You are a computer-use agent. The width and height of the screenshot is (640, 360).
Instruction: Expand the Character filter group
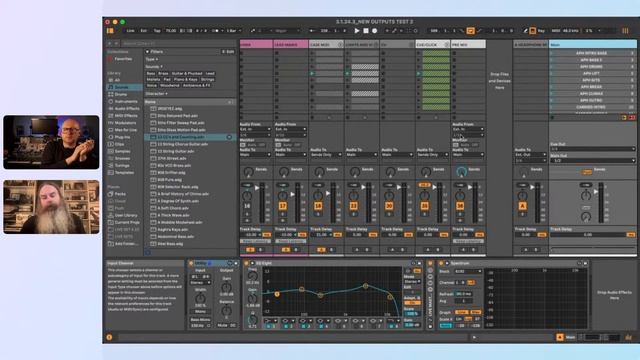click(156, 93)
